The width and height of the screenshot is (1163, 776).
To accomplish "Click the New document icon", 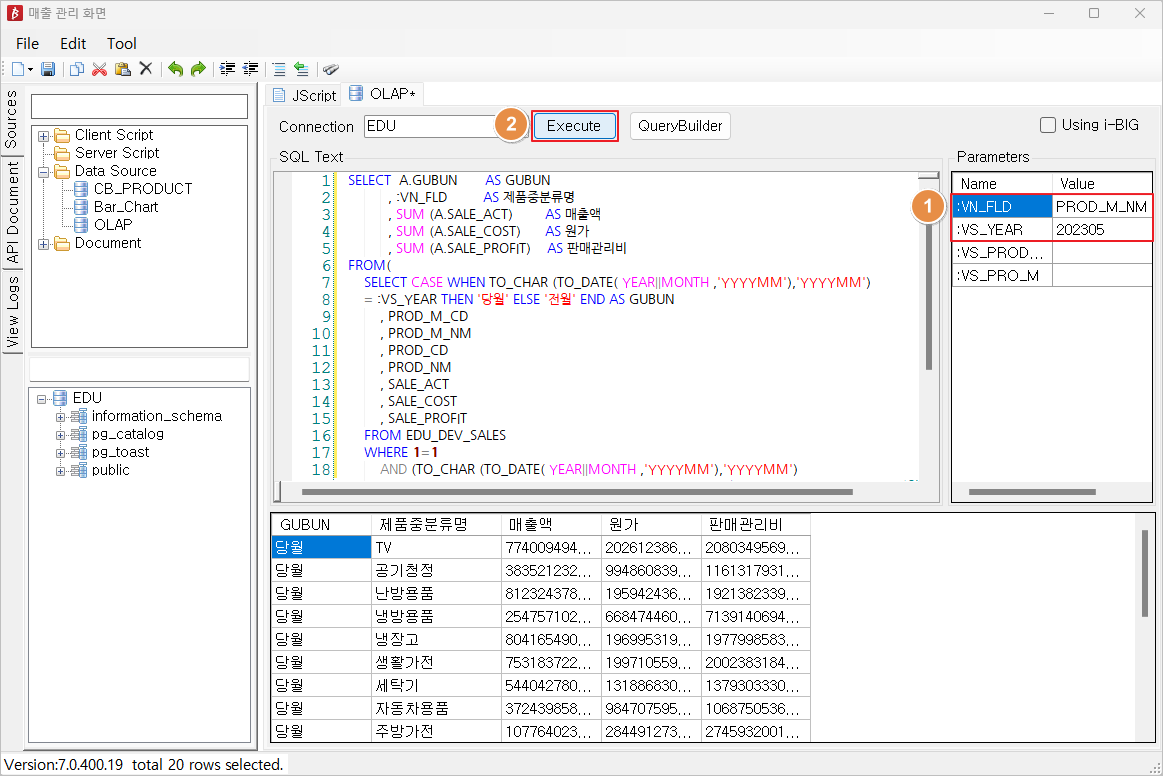I will point(17,69).
